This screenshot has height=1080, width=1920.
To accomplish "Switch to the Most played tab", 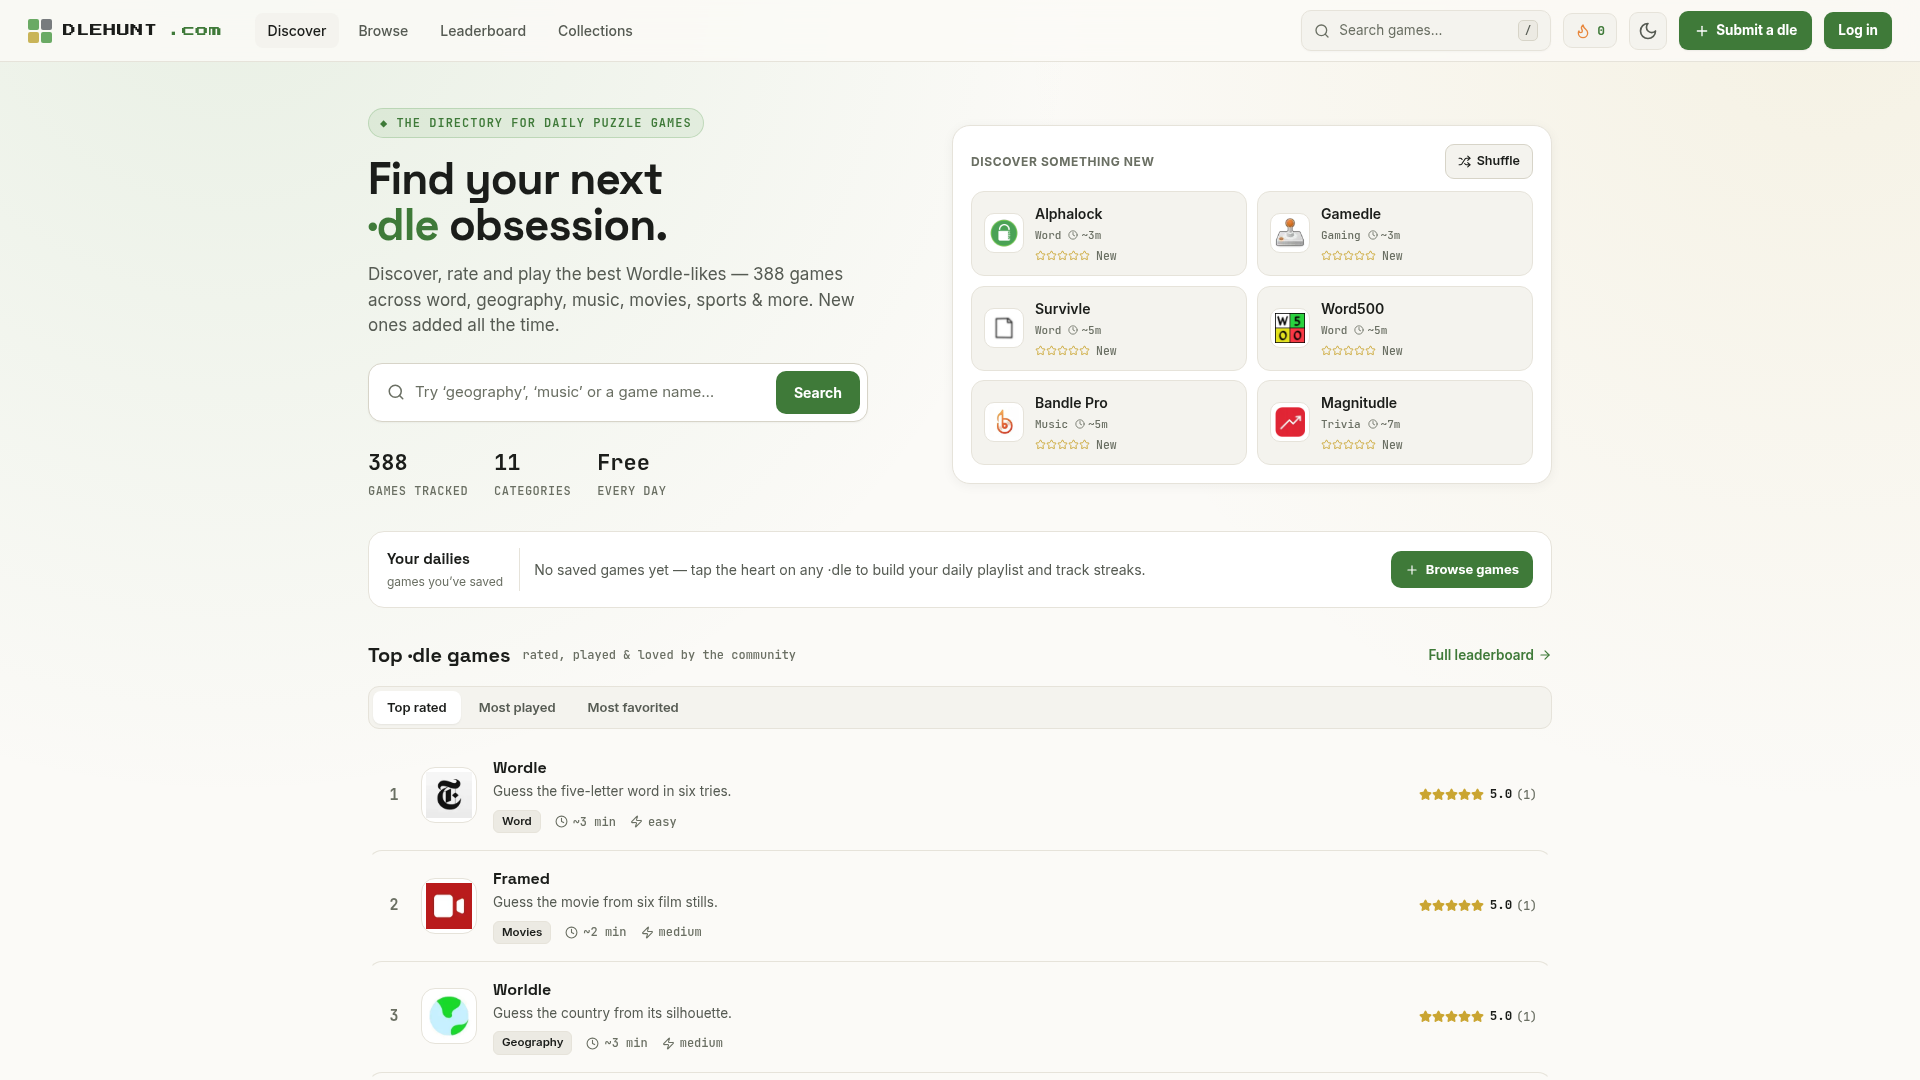I will [517, 707].
